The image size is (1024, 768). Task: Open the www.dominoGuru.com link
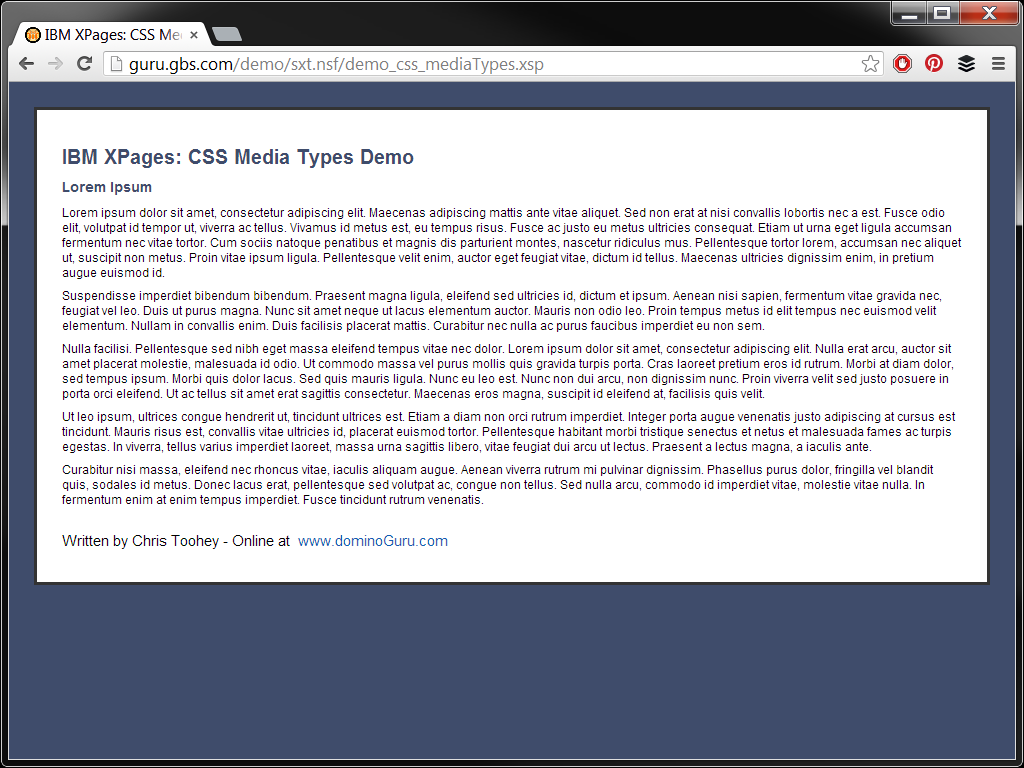point(373,541)
